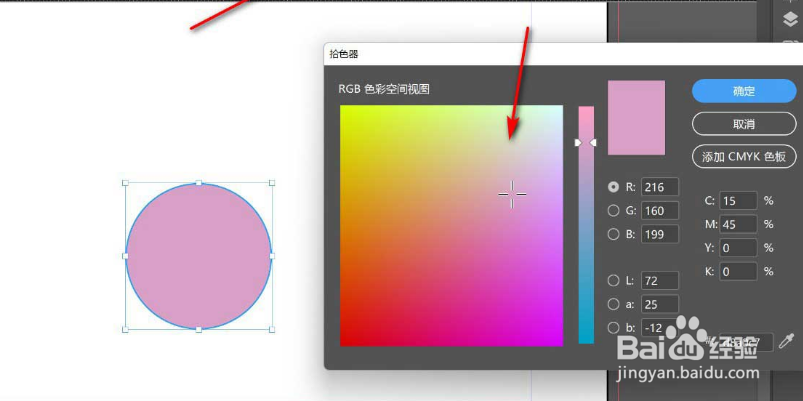Open the Layers panel icon
The height and width of the screenshot is (401, 803).
pyautogui.click(x=789, y=19)
